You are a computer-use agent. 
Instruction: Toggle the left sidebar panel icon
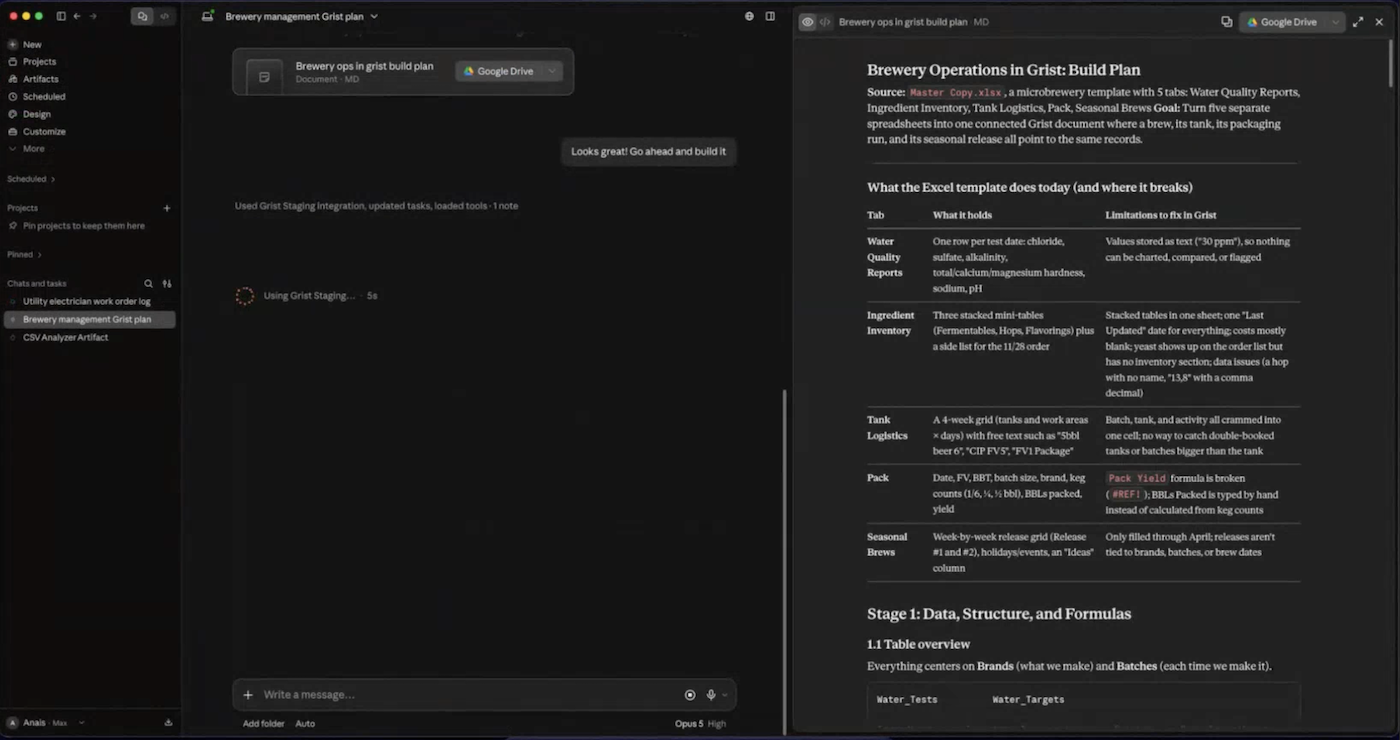pyautogui.click(x=61, y=16)
